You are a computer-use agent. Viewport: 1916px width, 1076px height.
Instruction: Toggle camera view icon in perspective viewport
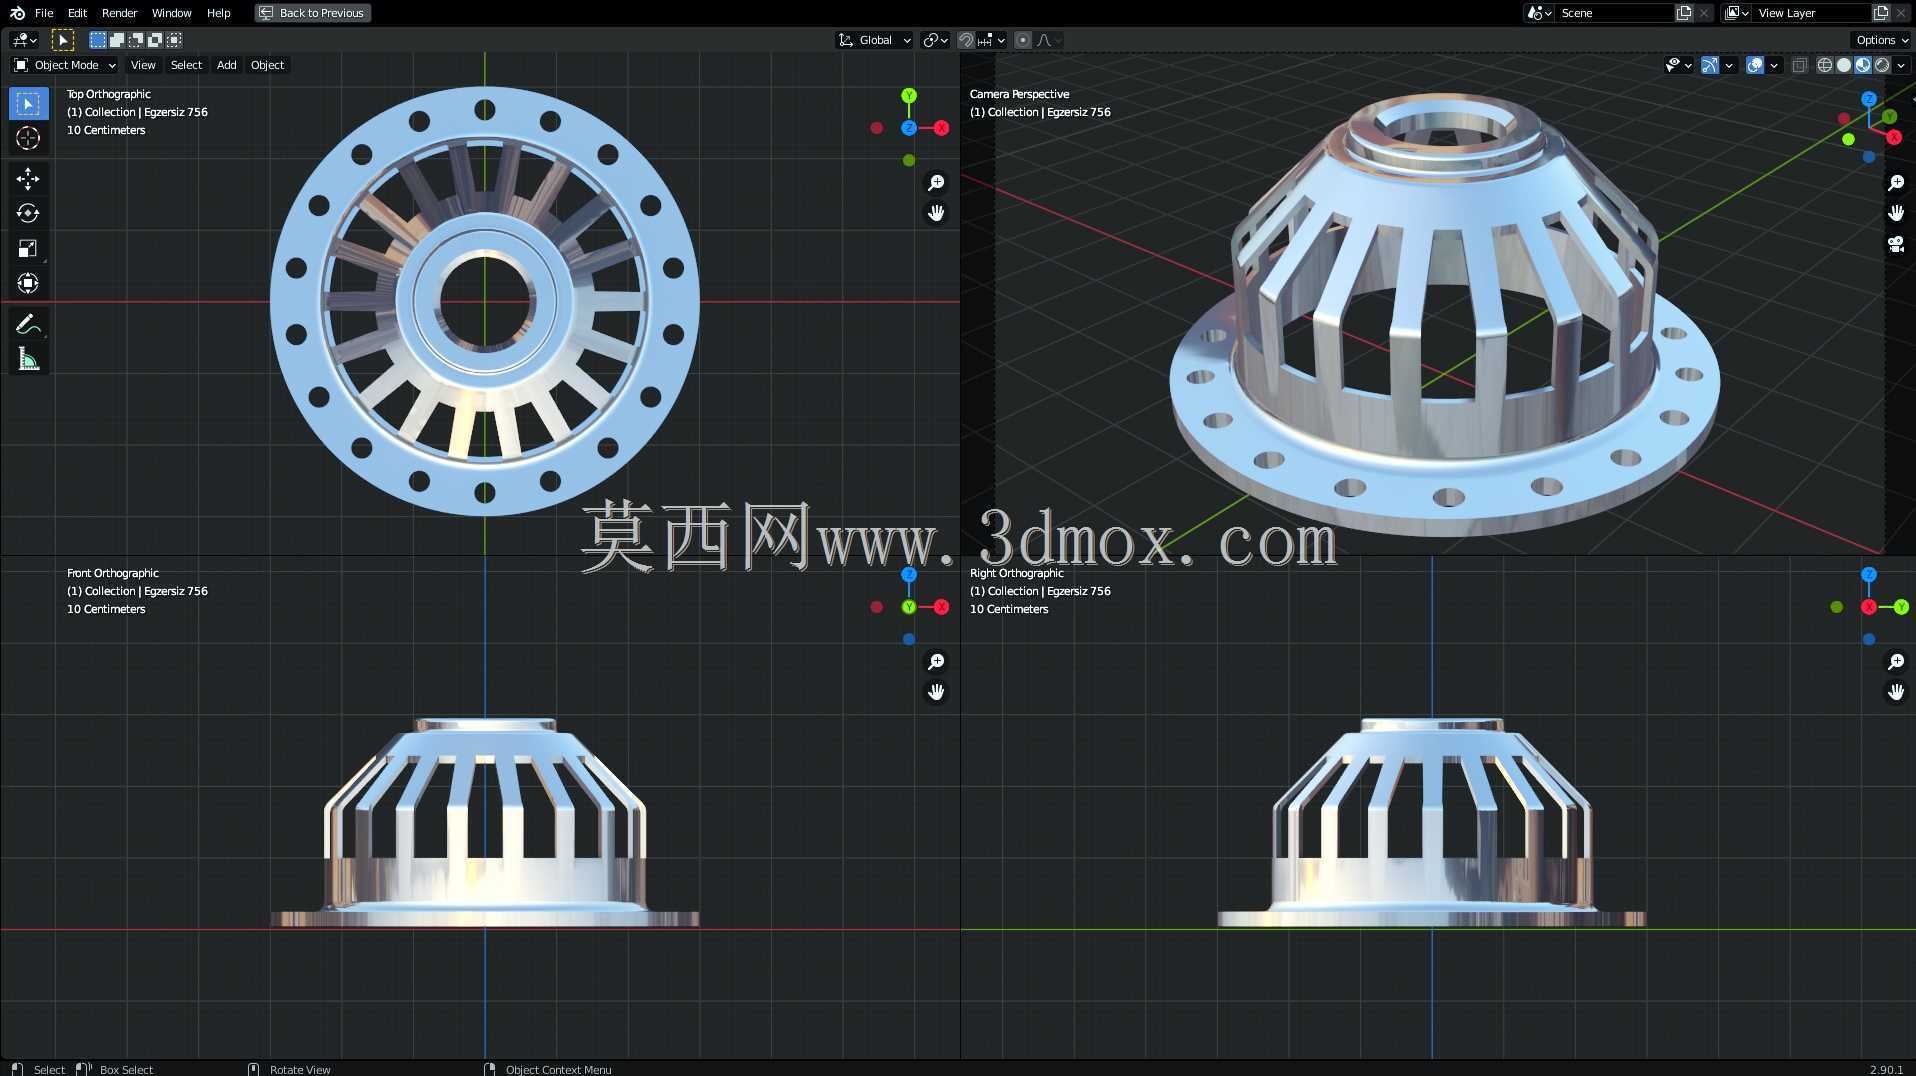pyautogui.click(x=1896, y=244)
